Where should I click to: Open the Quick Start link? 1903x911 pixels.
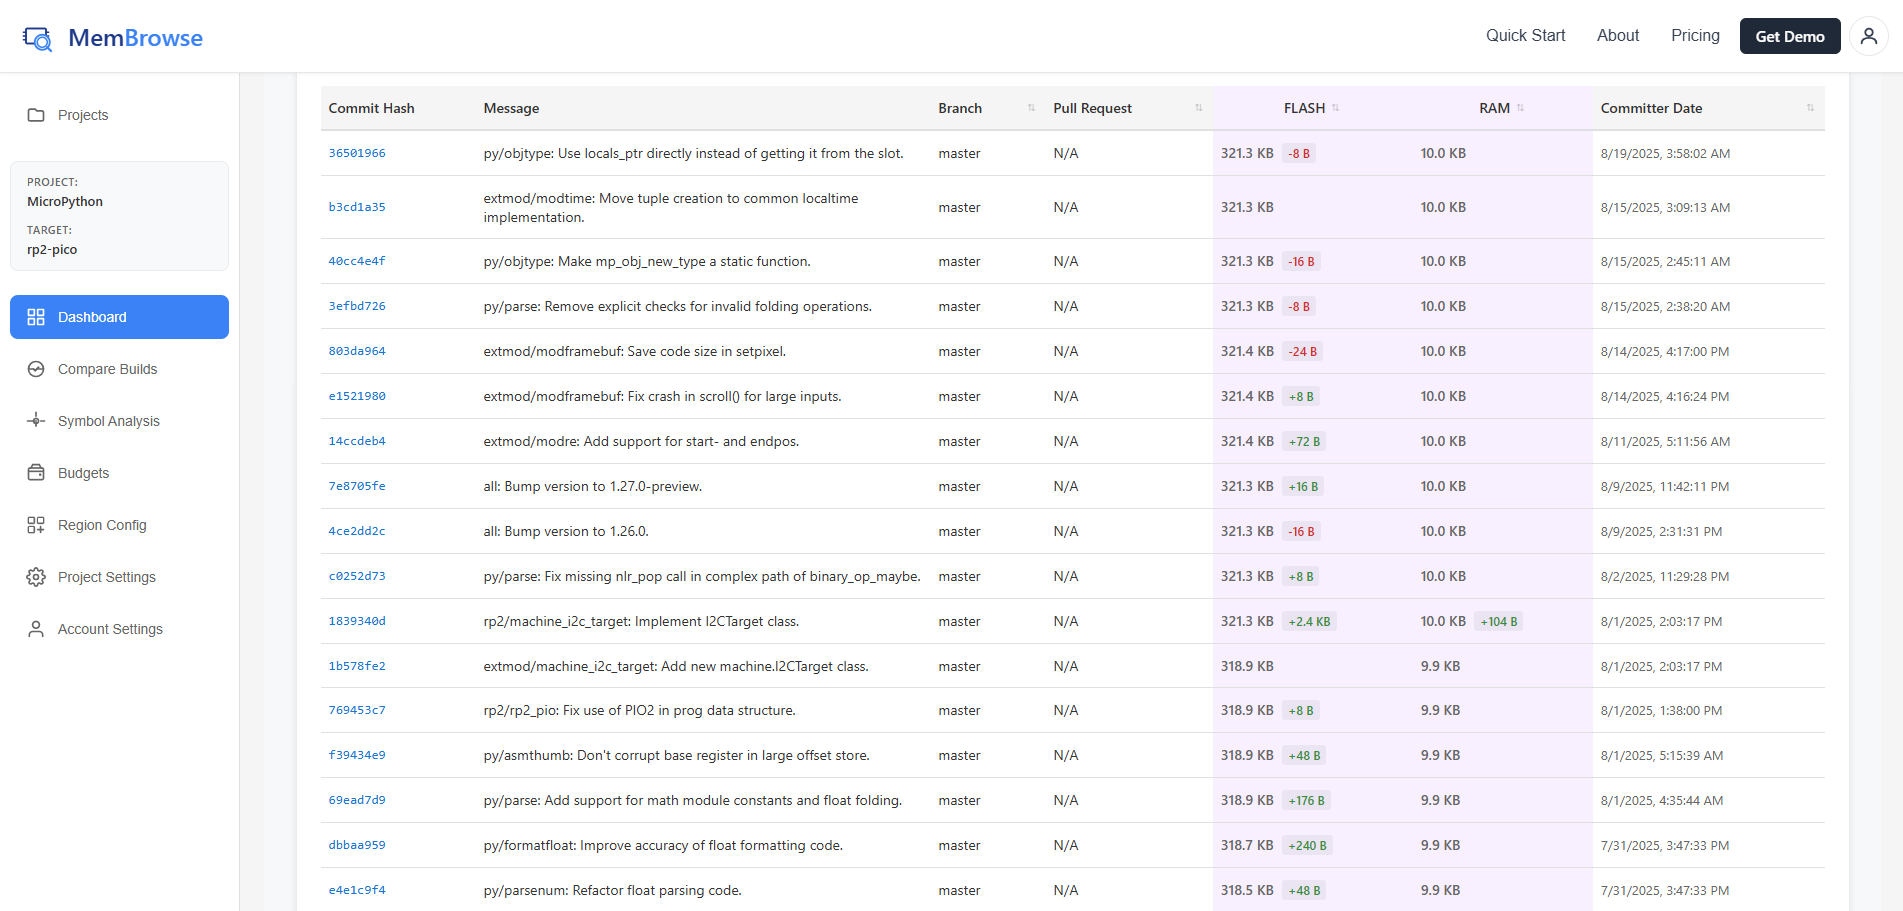click(1525, 36)
